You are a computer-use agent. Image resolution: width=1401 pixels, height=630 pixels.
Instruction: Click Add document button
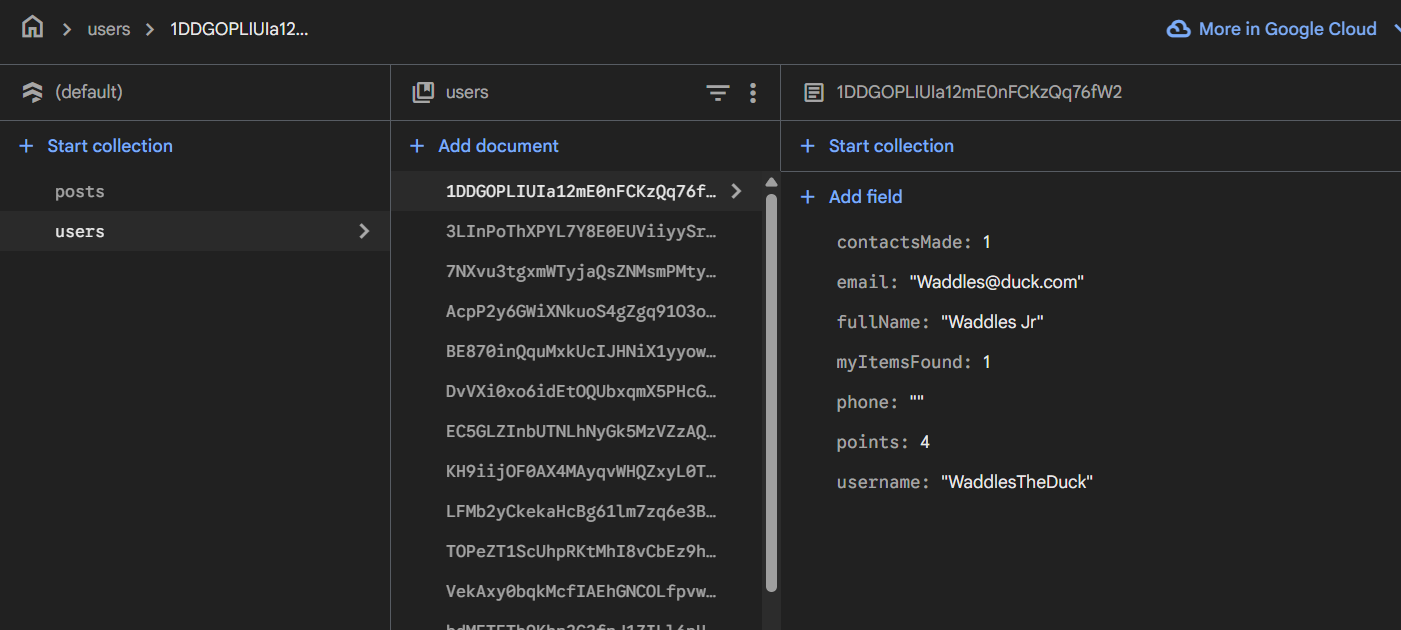pyautogui.click(x=485, y=146)
